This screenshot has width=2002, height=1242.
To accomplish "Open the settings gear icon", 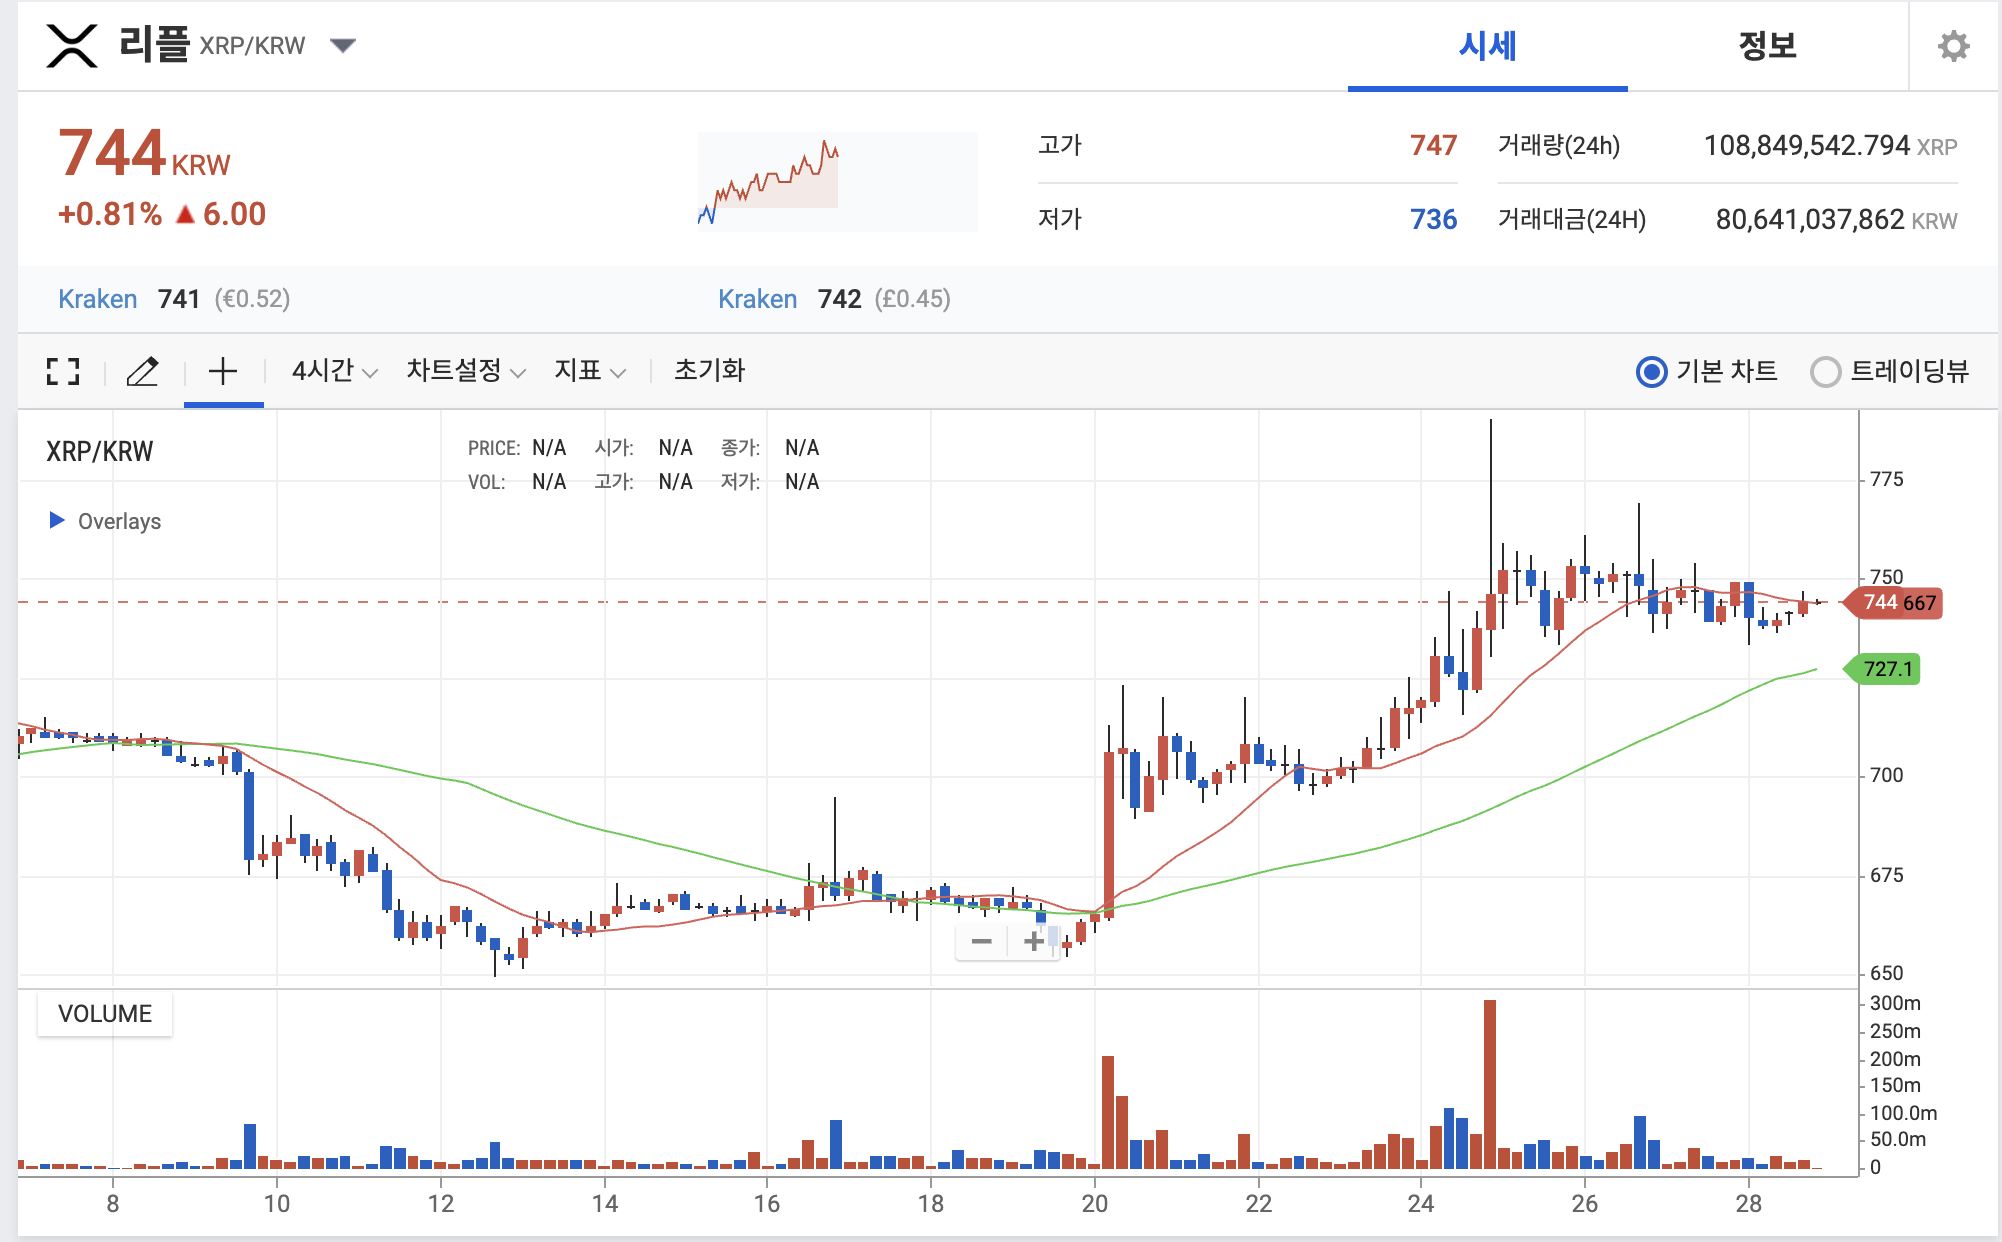I will [1953, 46].
